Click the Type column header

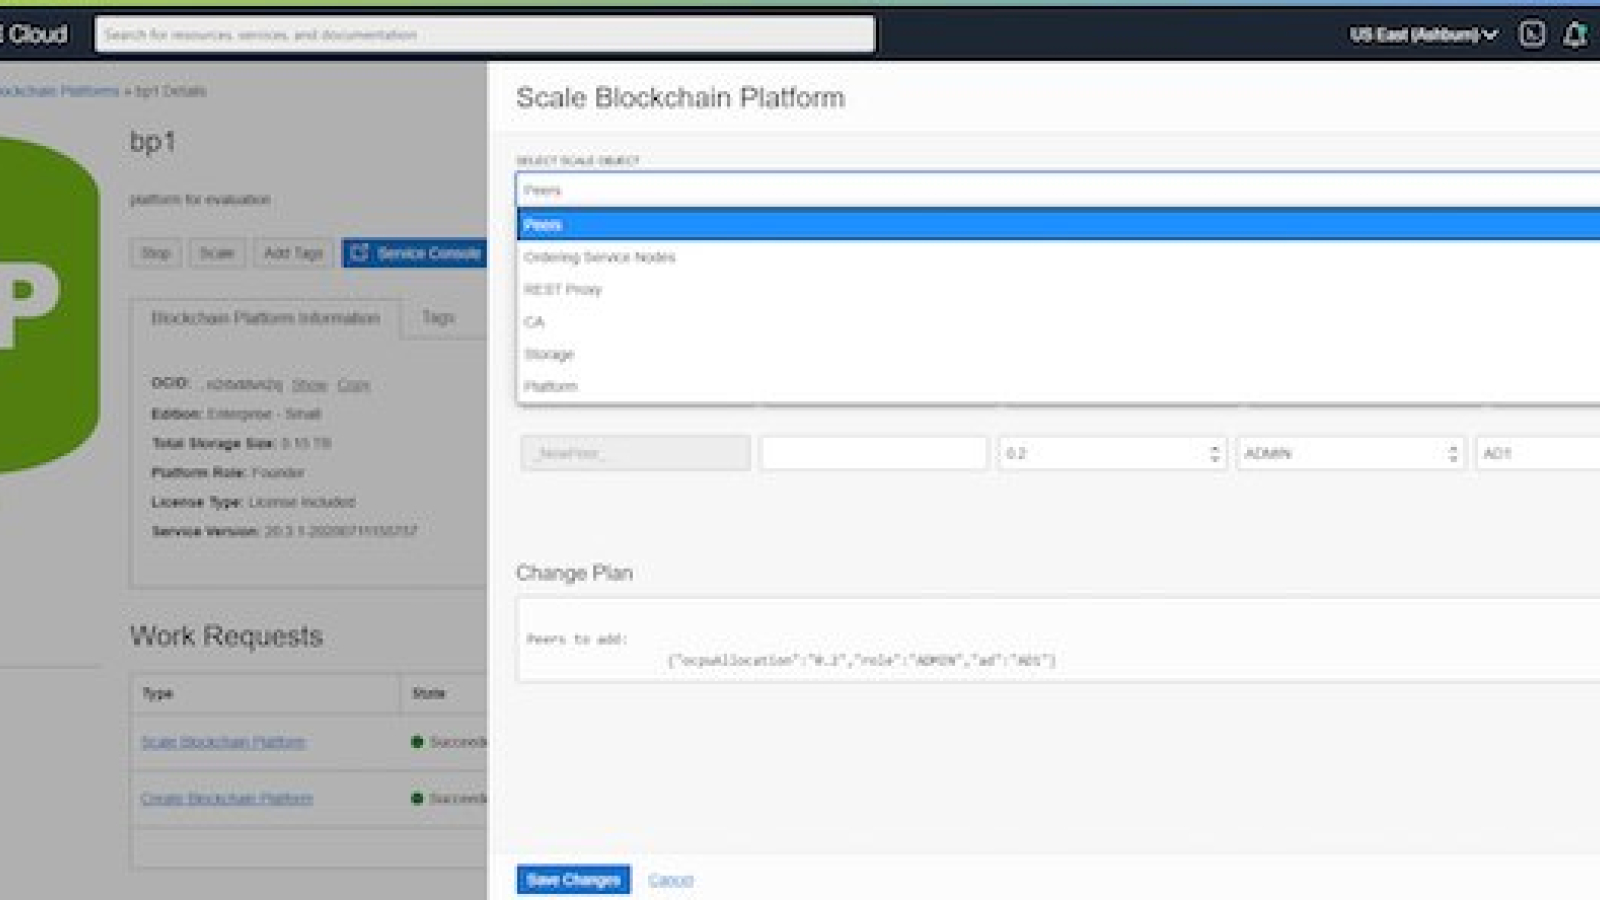tap(158, 693)
